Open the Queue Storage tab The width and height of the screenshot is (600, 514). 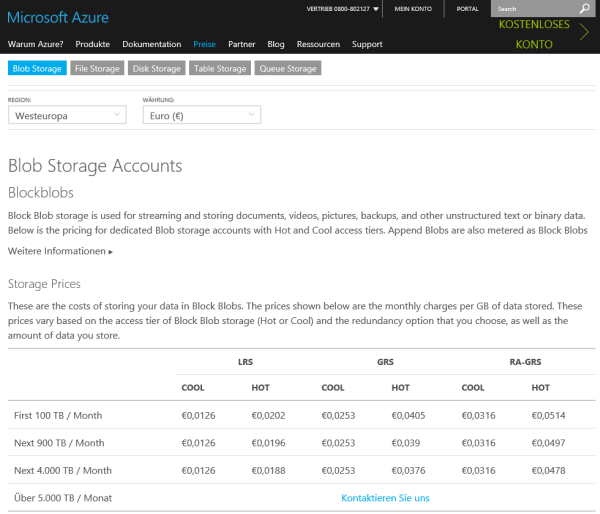click(288, 69)
